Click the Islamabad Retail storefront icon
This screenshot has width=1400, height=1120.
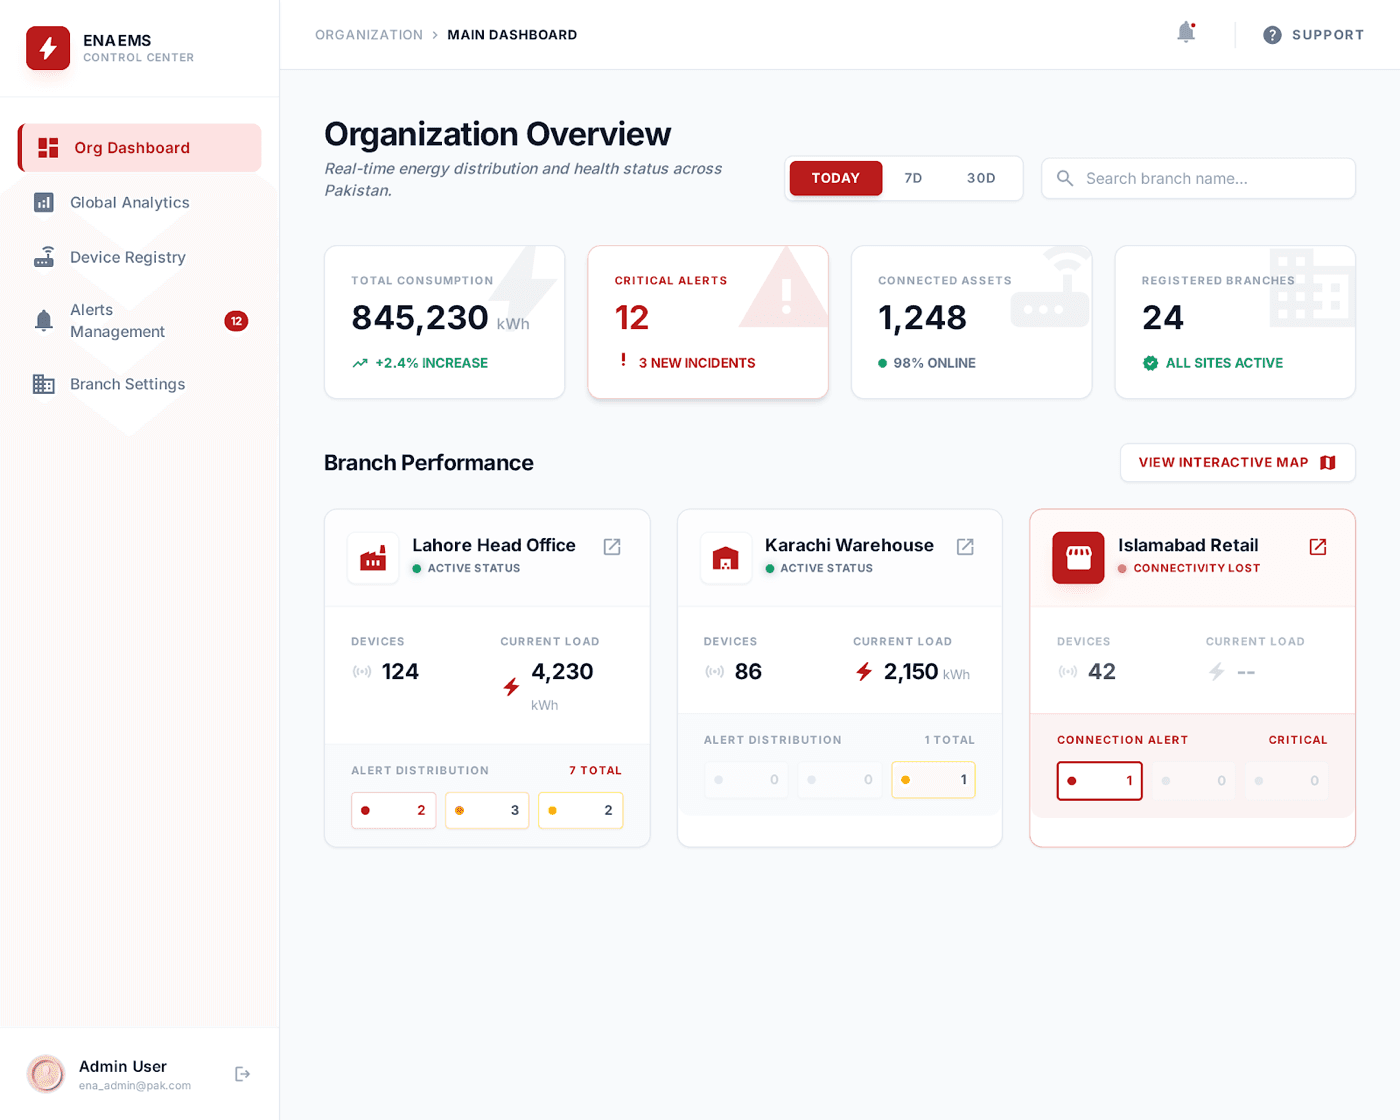(x=1078, y=558)
